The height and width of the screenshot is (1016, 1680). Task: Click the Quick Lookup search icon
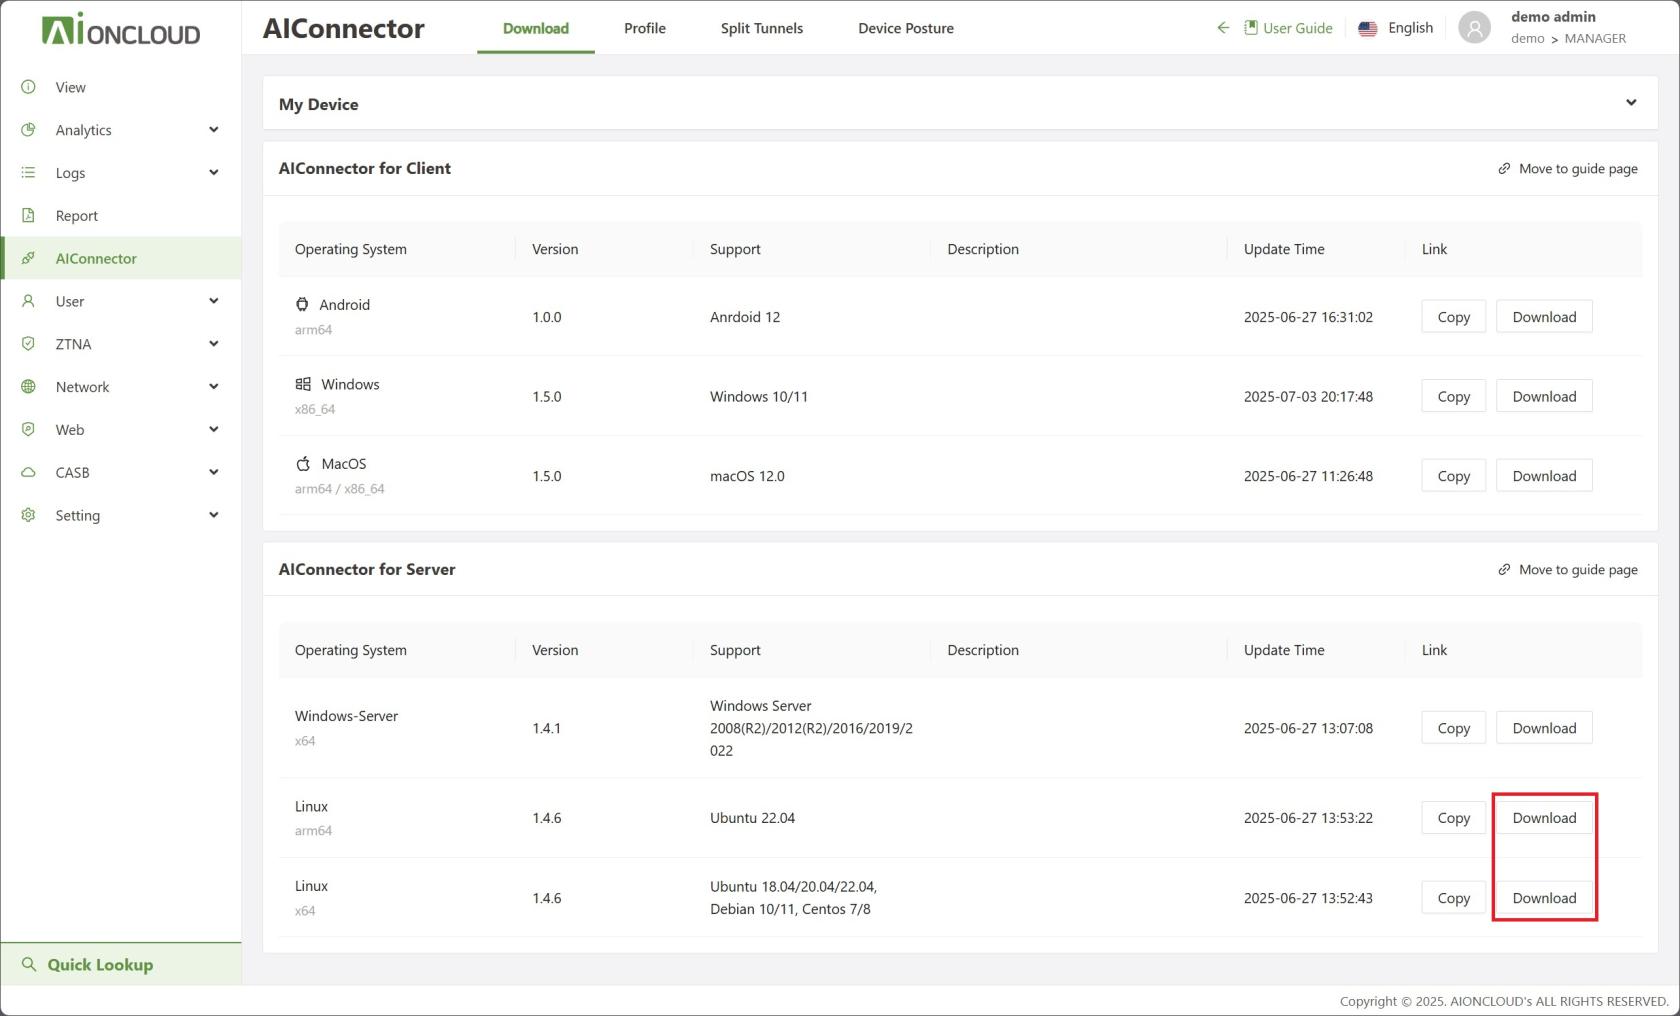coord(29,965)
